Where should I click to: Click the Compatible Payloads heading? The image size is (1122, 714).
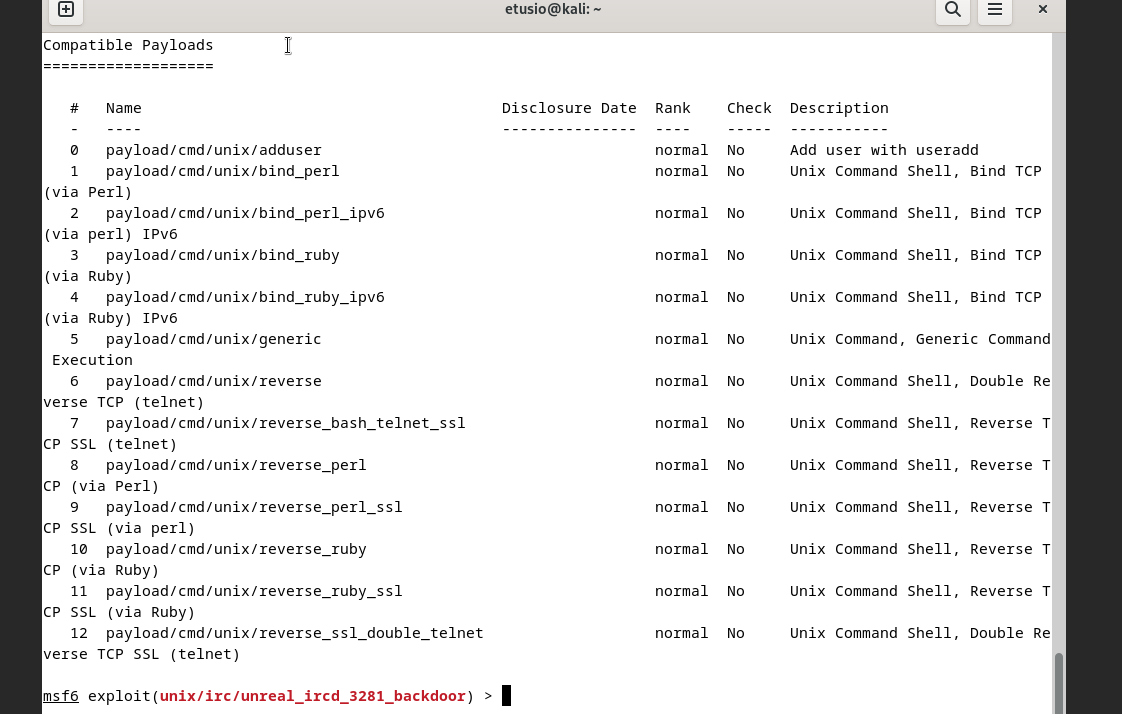point(128,45)
